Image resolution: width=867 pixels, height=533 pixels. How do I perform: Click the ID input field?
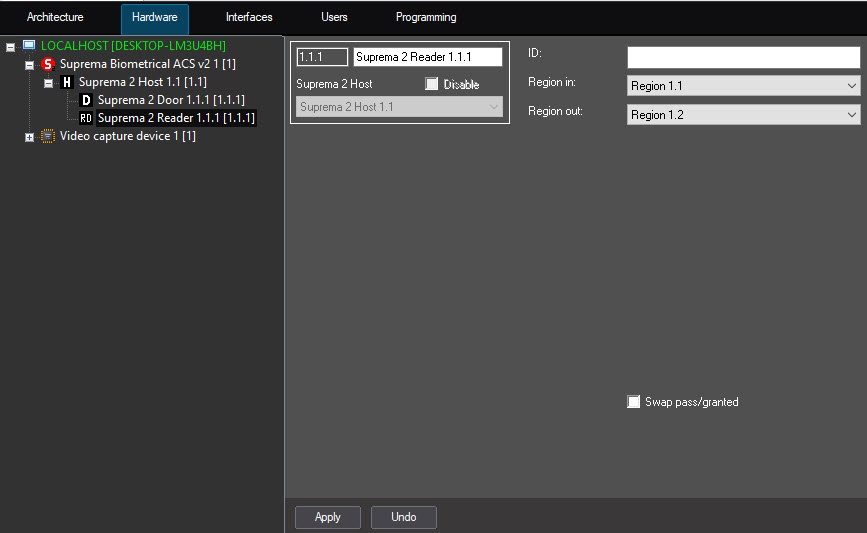point(743,57)
